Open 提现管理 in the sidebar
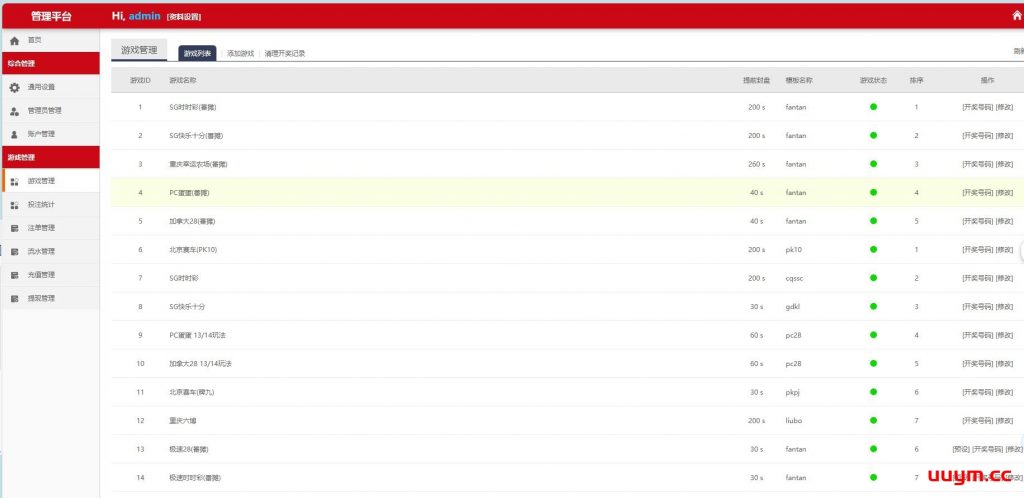 [x=41, y=298]
